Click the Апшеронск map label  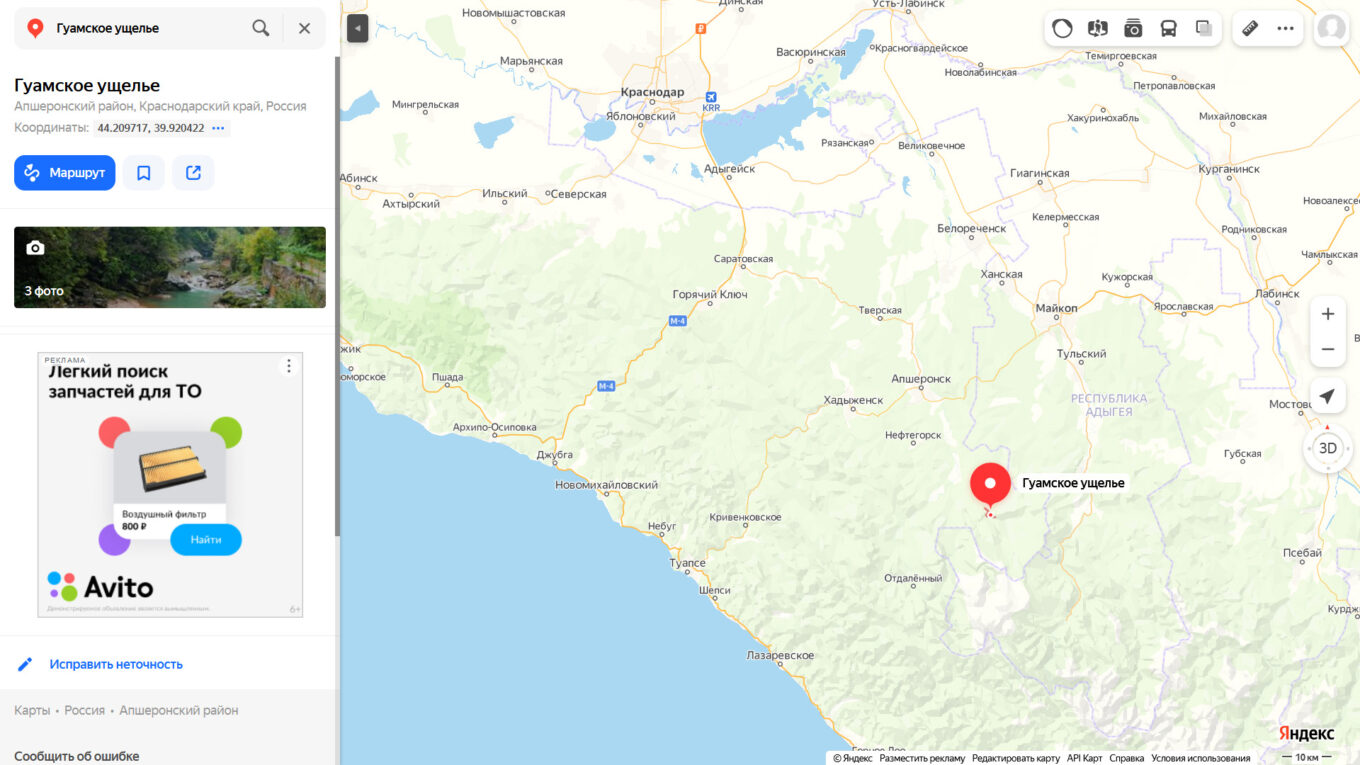(921, 379)
